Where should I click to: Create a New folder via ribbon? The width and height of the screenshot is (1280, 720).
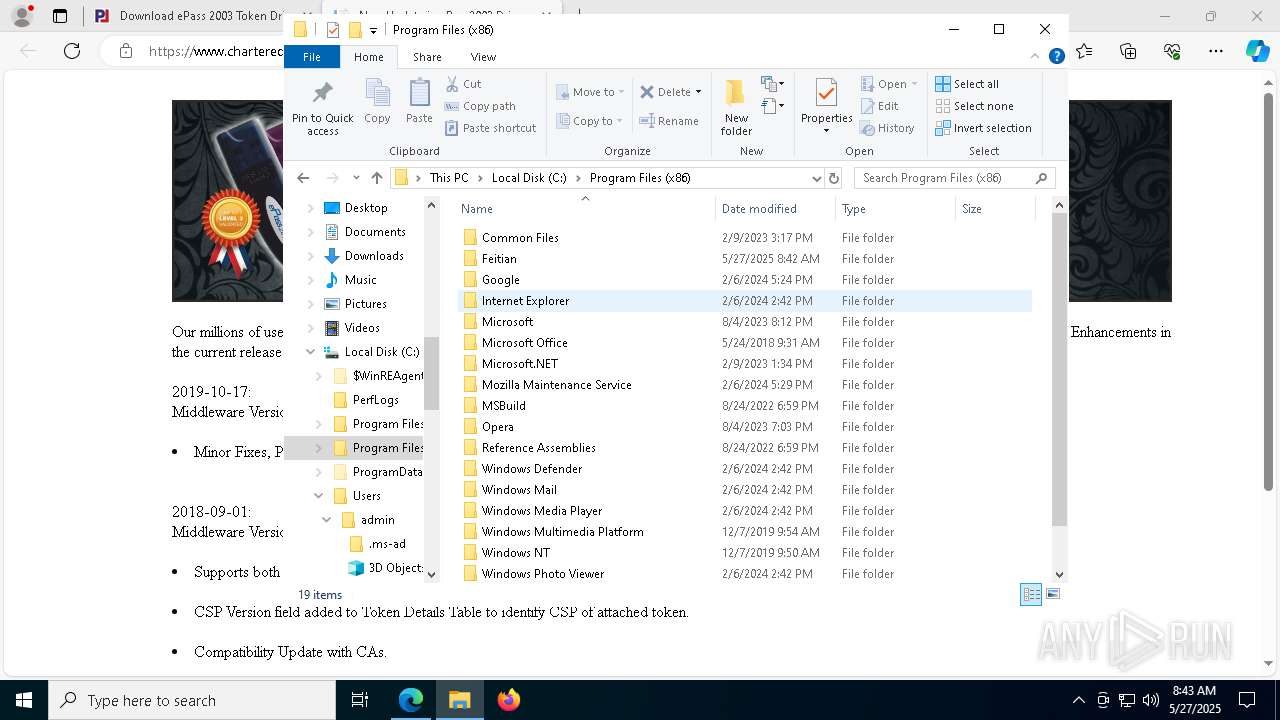pyautogui.click(x=736, y=107)
